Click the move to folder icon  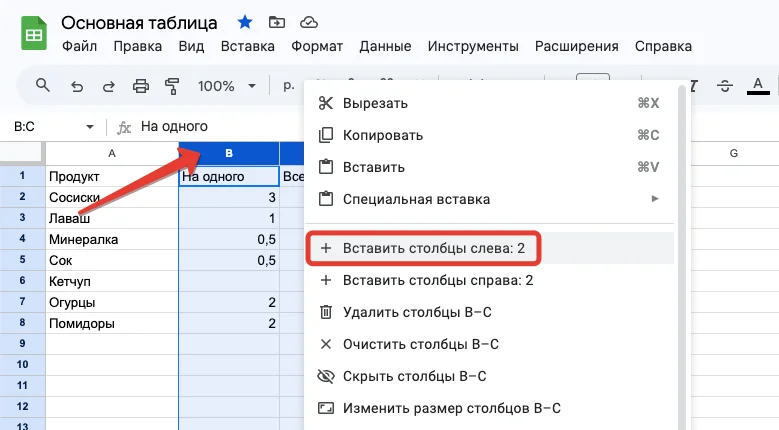pos(276,22)
